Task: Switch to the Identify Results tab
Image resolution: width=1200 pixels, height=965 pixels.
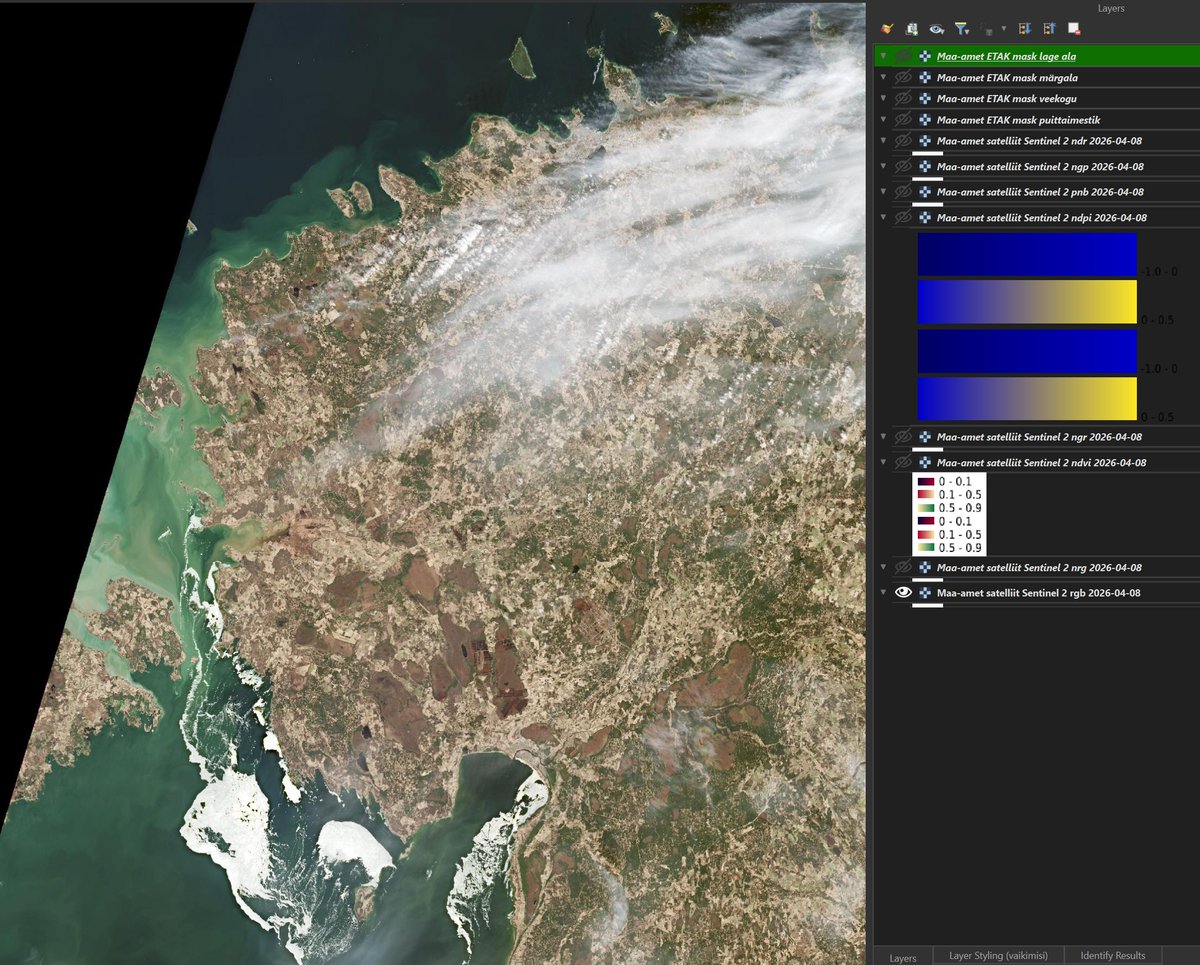Action: (x=1113, y=955)
